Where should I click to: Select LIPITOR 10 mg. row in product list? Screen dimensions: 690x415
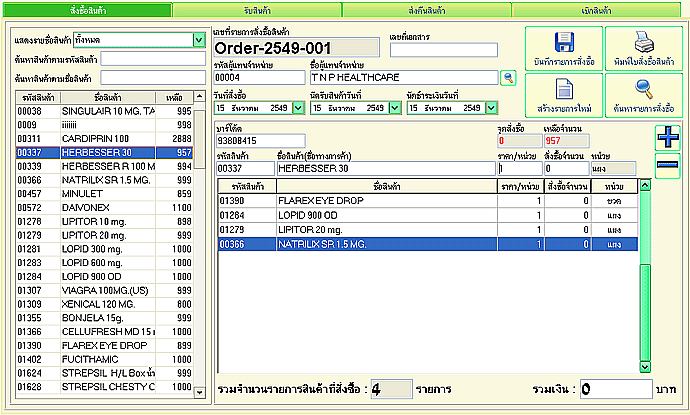point(104,221)
